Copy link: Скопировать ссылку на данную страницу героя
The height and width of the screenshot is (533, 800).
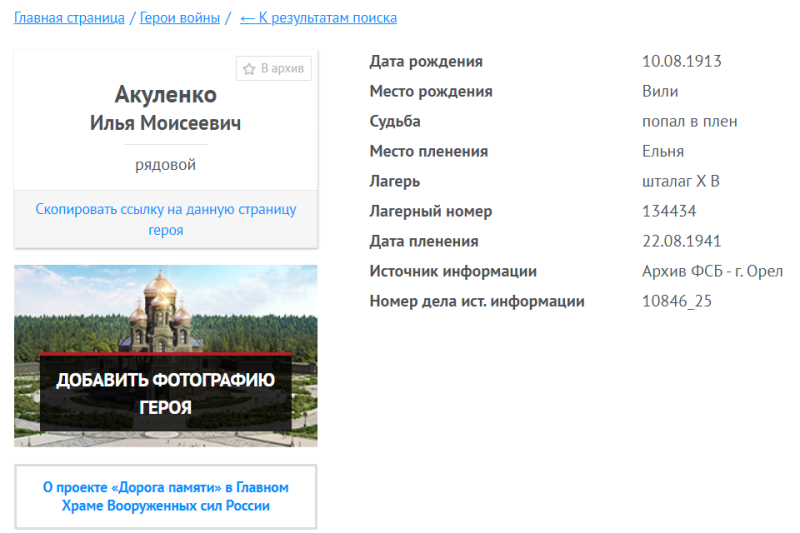click(x=166, y=219)
